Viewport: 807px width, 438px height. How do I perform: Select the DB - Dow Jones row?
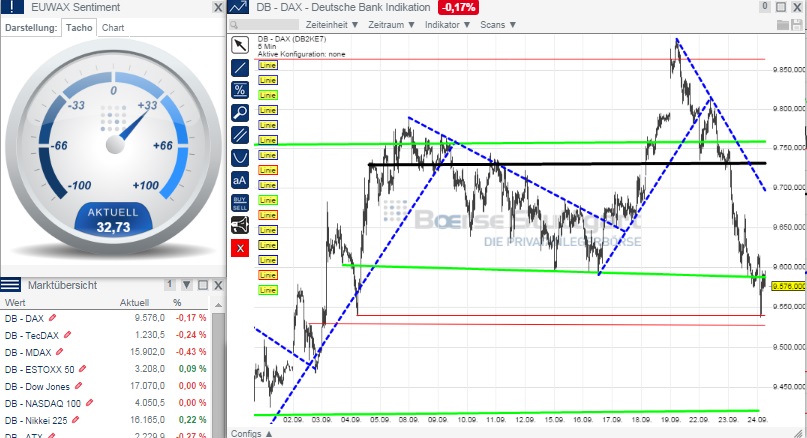(106, 386)
